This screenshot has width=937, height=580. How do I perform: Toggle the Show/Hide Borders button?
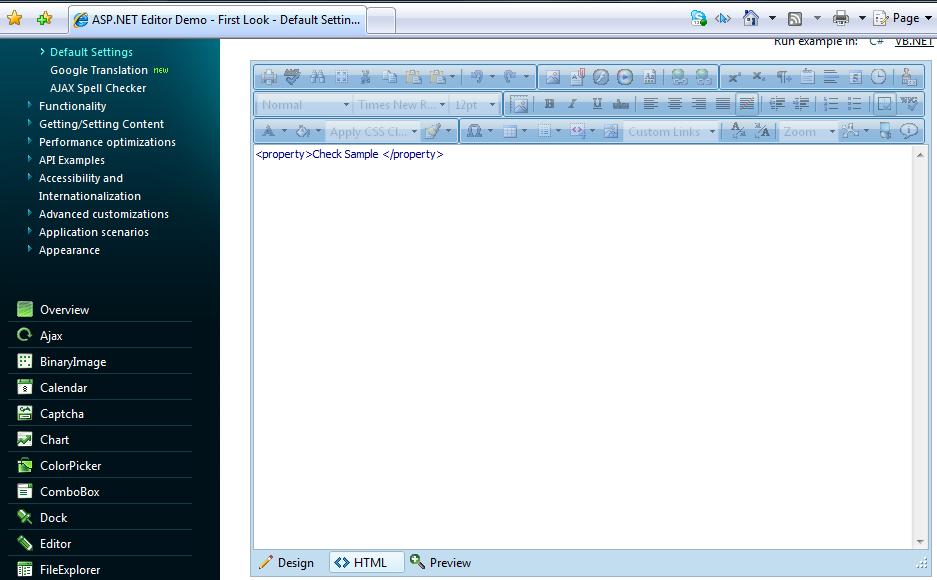tap(884, 105)
